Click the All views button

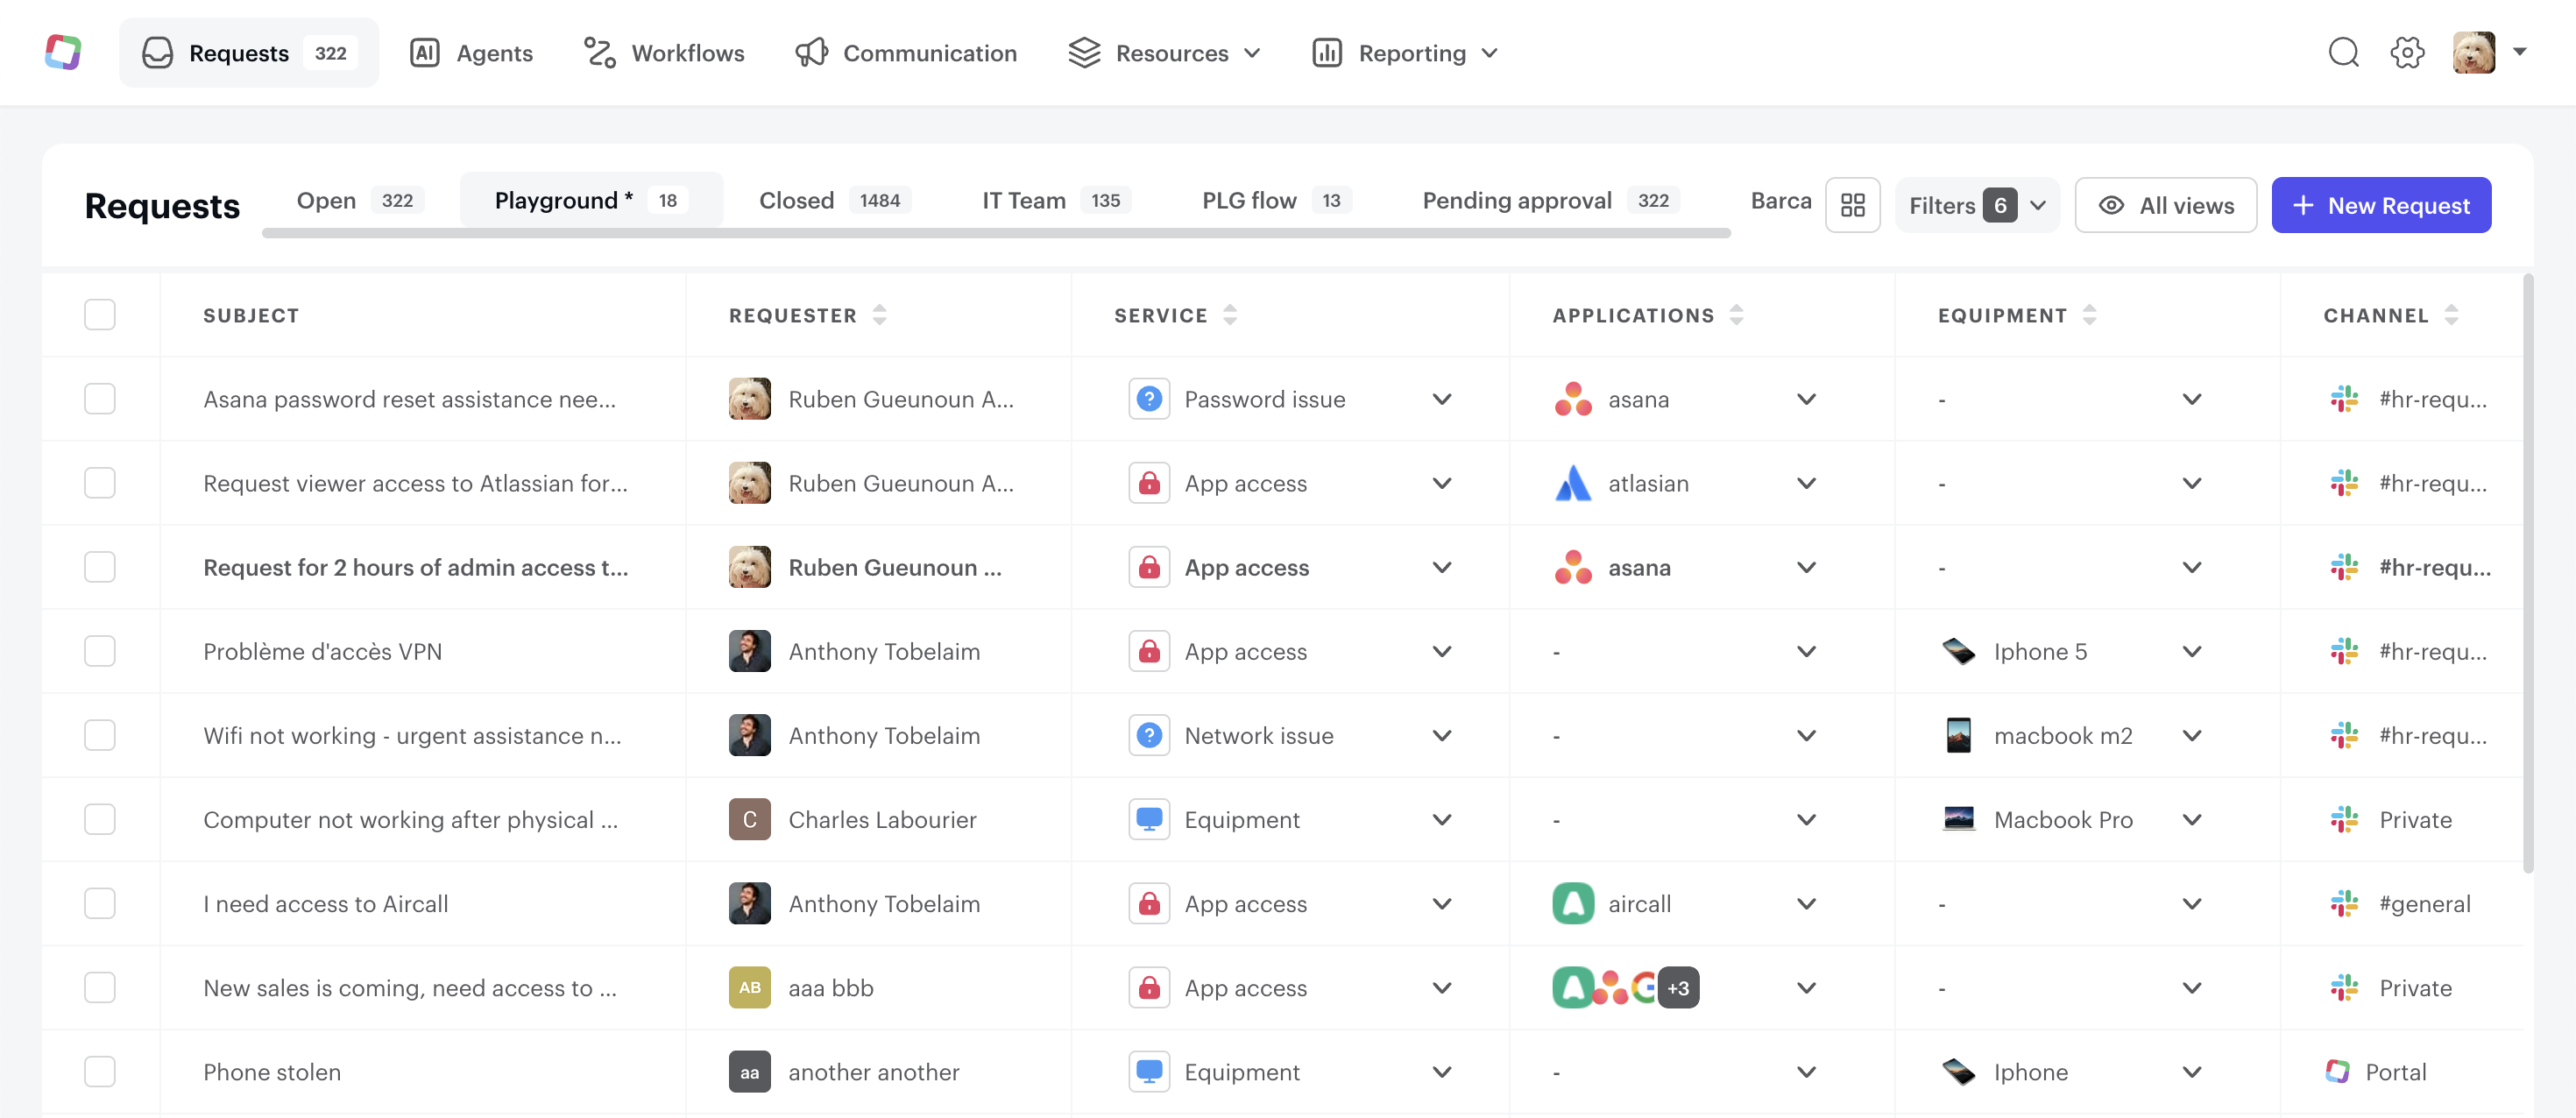2165,205
